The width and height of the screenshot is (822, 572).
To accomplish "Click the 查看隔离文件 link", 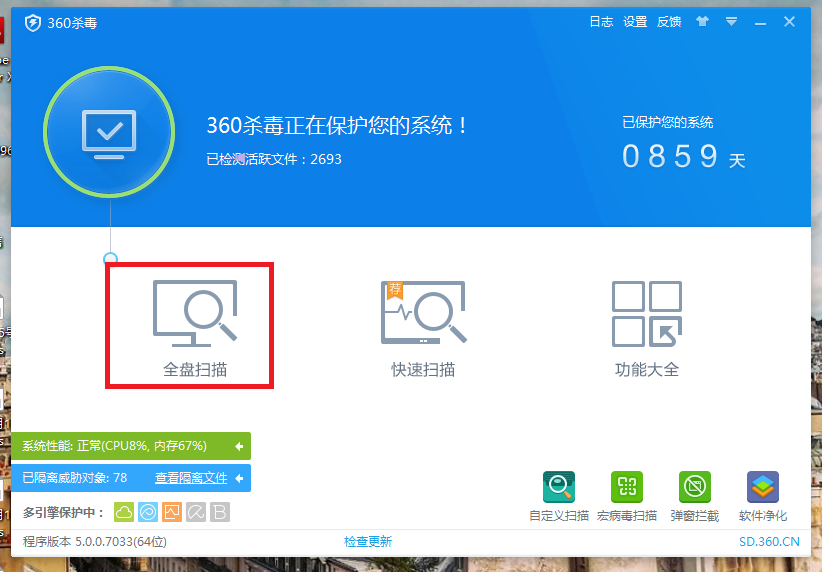I will pos(190,478).
